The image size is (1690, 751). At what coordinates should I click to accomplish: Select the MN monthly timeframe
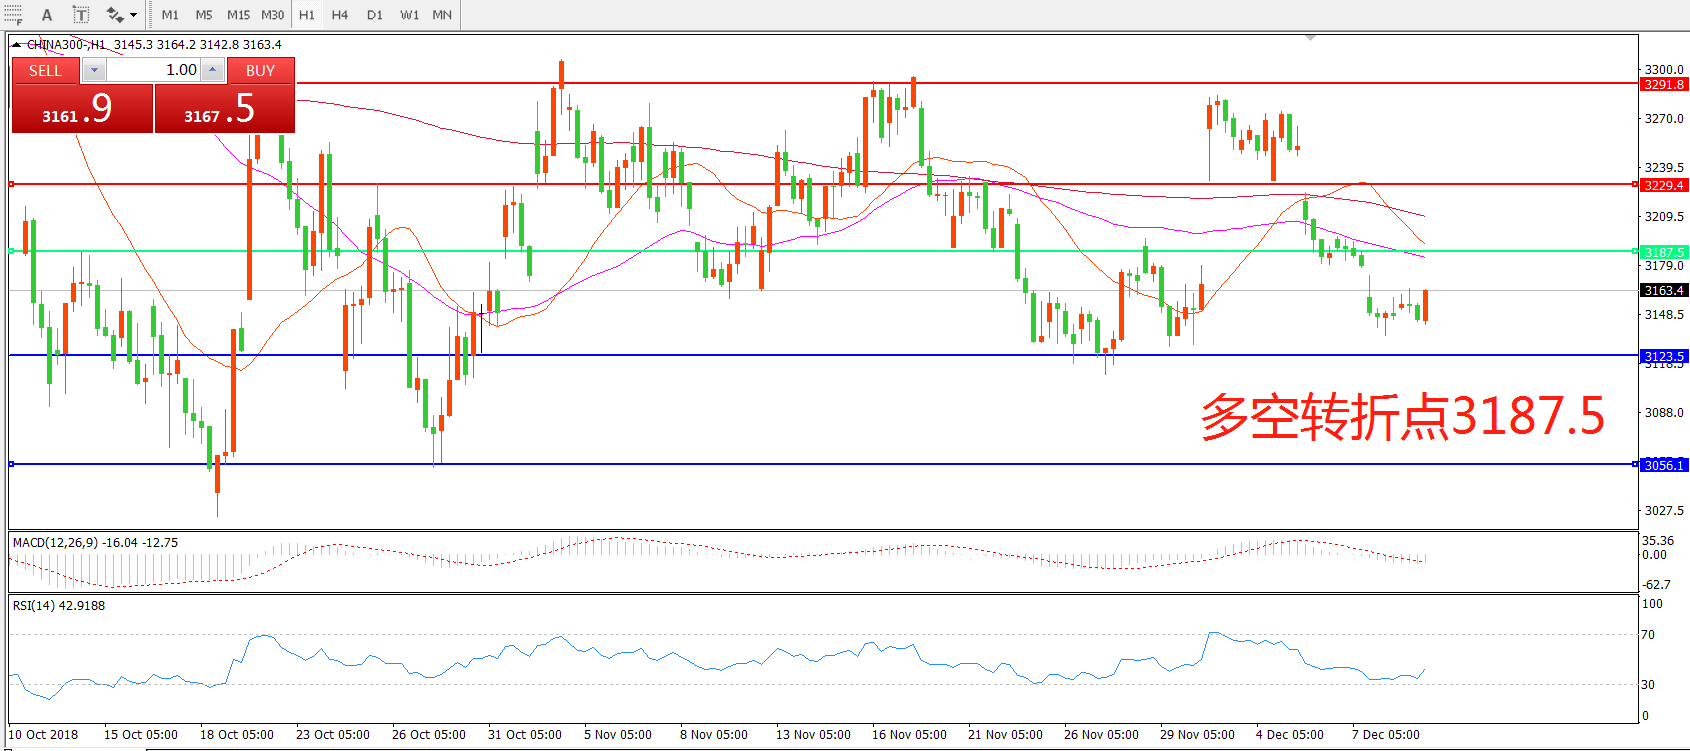tap(442, 15)
